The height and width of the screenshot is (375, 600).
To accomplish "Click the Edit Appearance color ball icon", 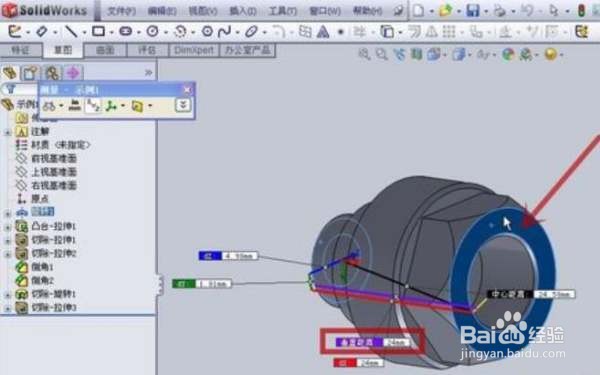I will 508,55.
